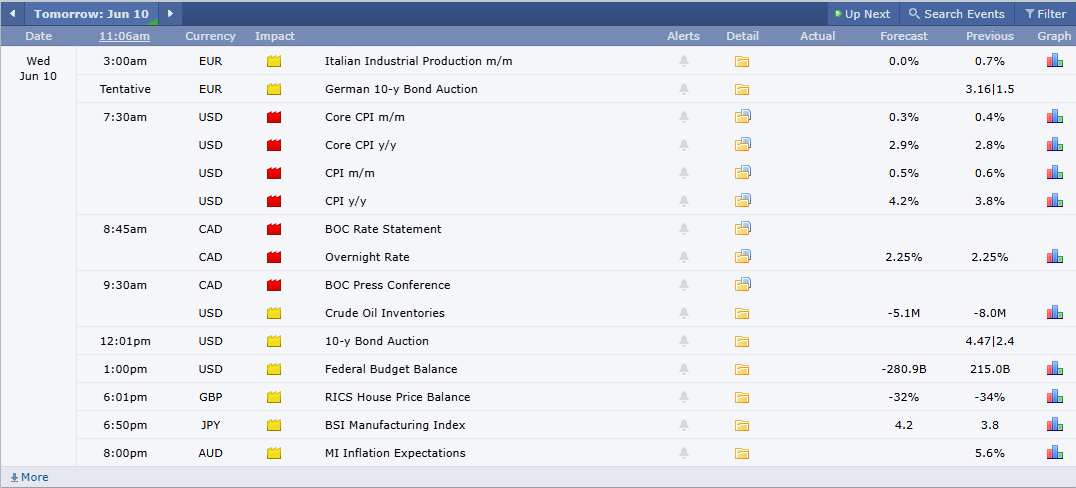Select the Currency column header
The width and height of the screenshot is (1076, 488).
(210, 36)
